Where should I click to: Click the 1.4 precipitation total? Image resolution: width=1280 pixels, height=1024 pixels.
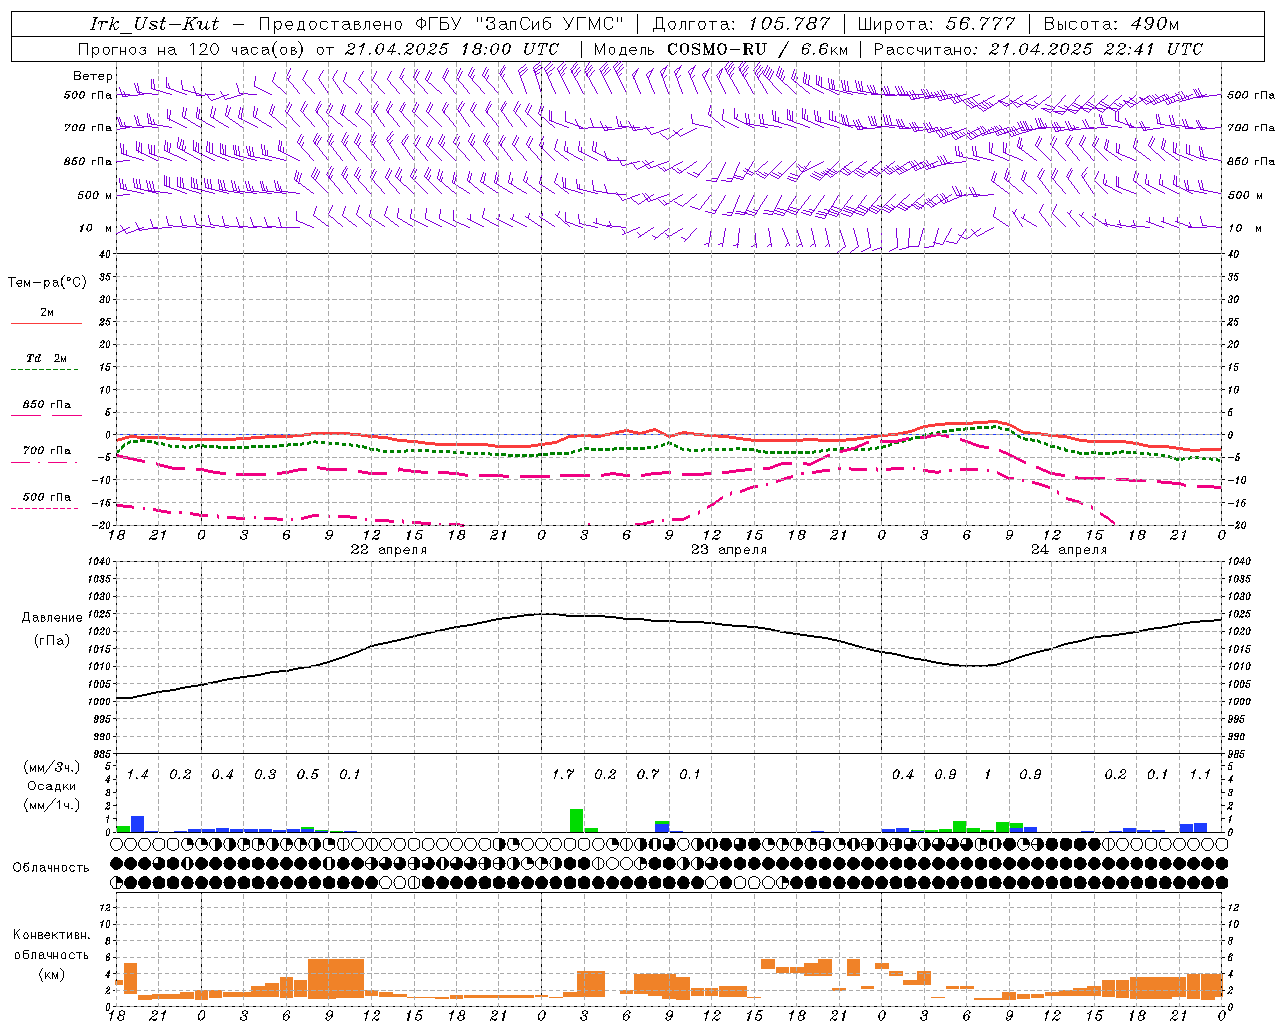click(138, 774)
